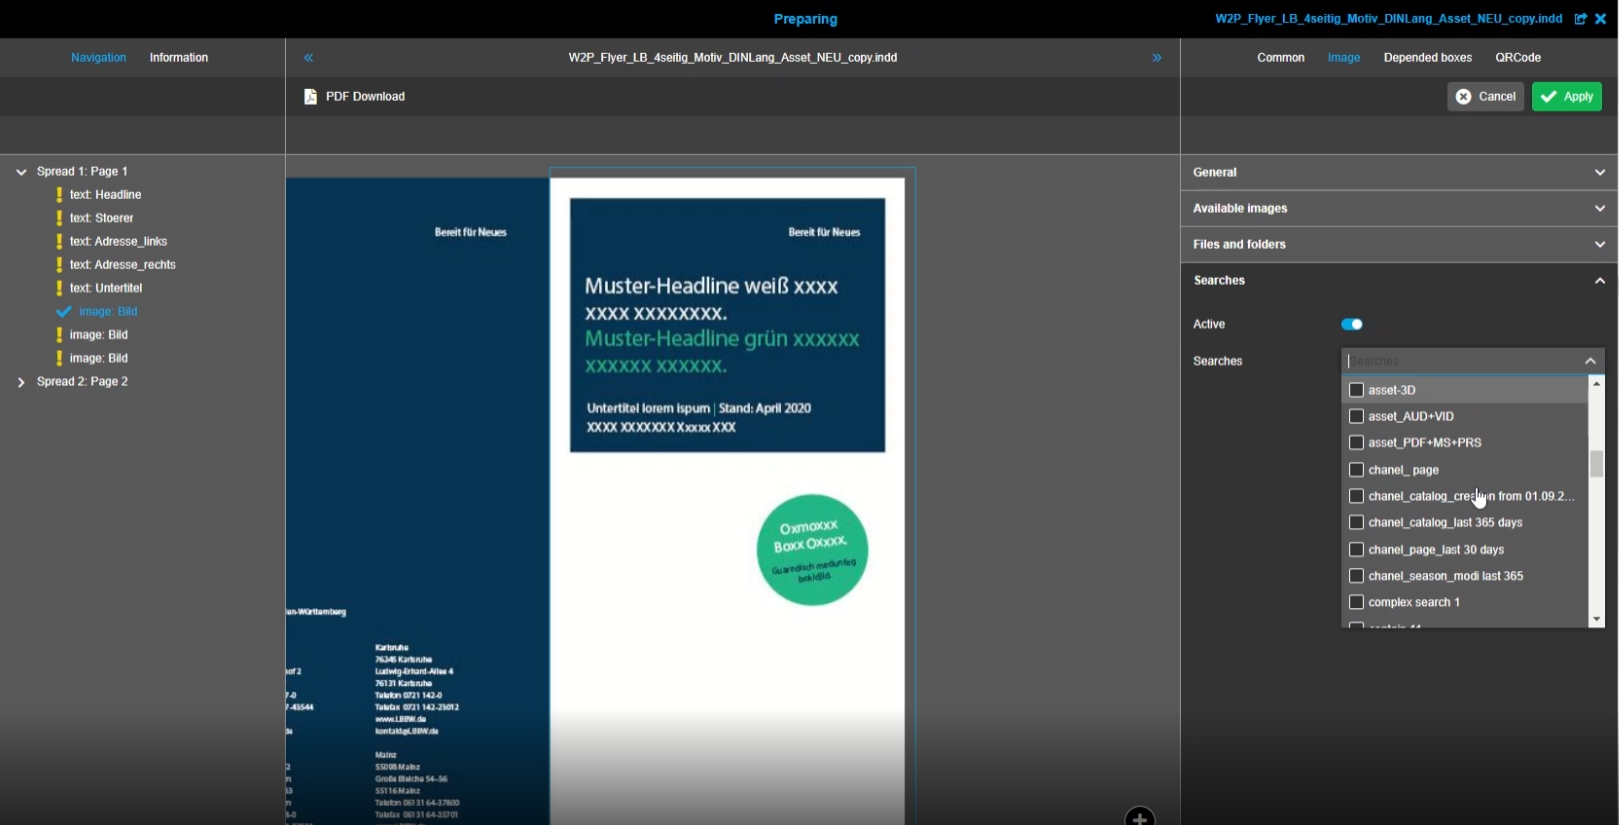The height and width of the screenshot is (825, 1619).
Task: Click the PDF Download document icon
Action: 310,97
